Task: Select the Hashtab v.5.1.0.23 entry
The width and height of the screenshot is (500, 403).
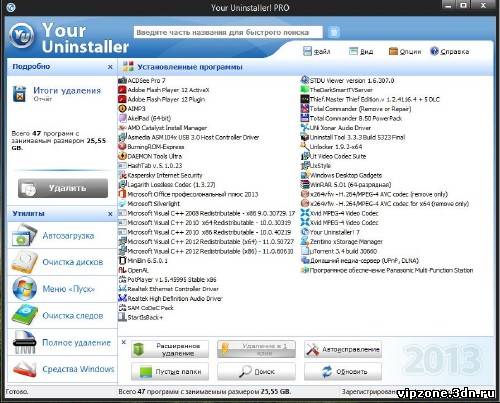Action: (x=151, y=166)
